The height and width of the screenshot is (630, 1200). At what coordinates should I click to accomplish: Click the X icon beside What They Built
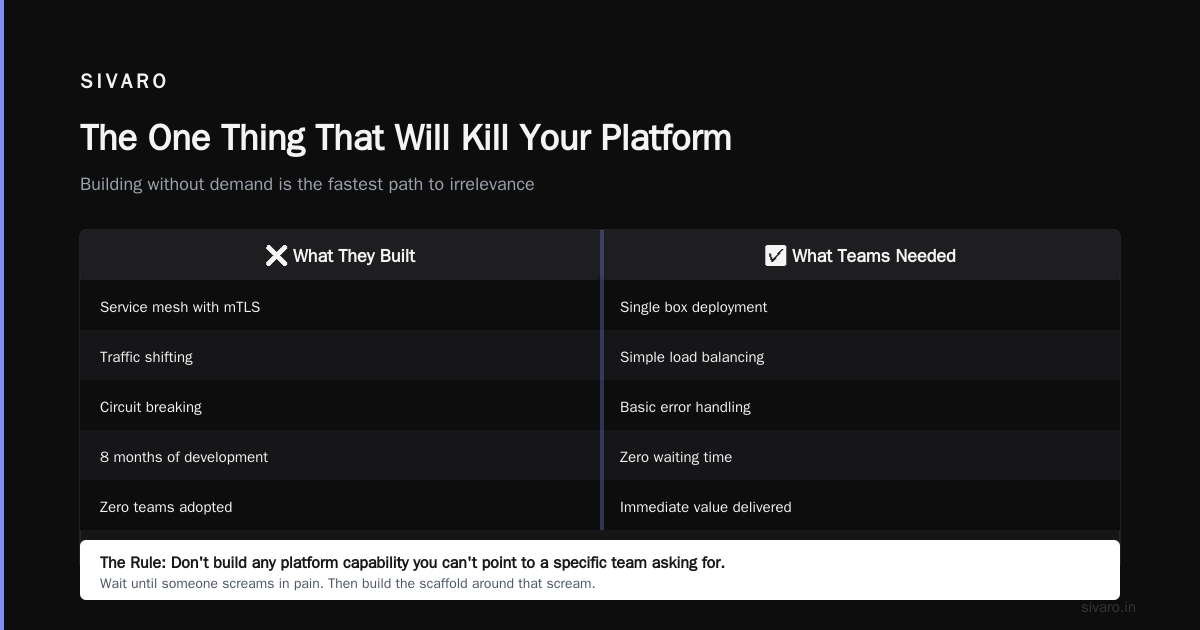(276, 256)
